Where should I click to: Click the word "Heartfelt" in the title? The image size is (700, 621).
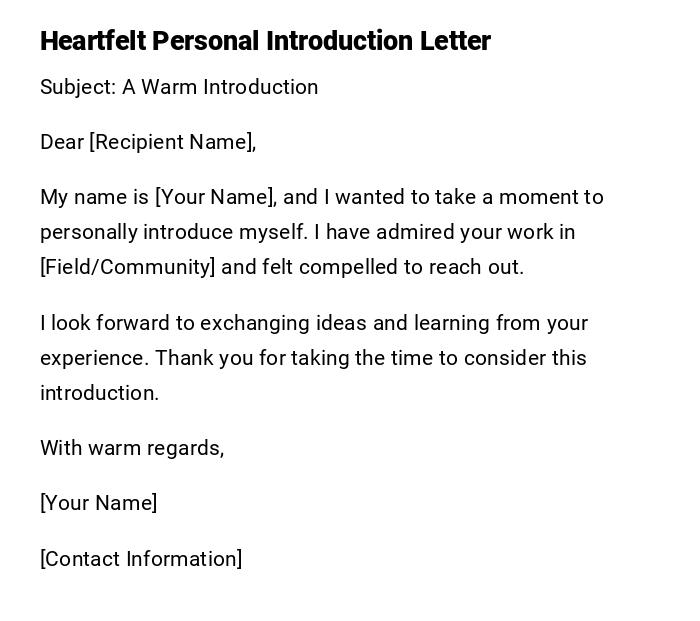93,41
